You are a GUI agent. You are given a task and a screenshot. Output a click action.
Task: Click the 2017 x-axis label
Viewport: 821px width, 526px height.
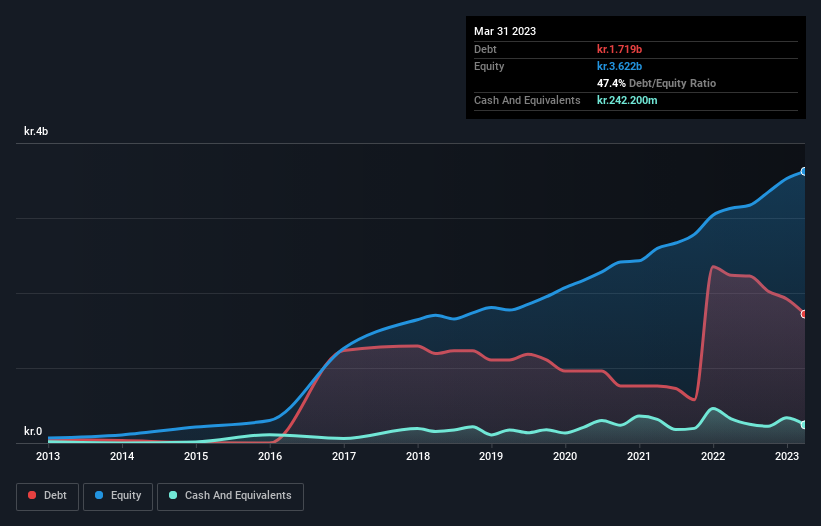[344, 456]
